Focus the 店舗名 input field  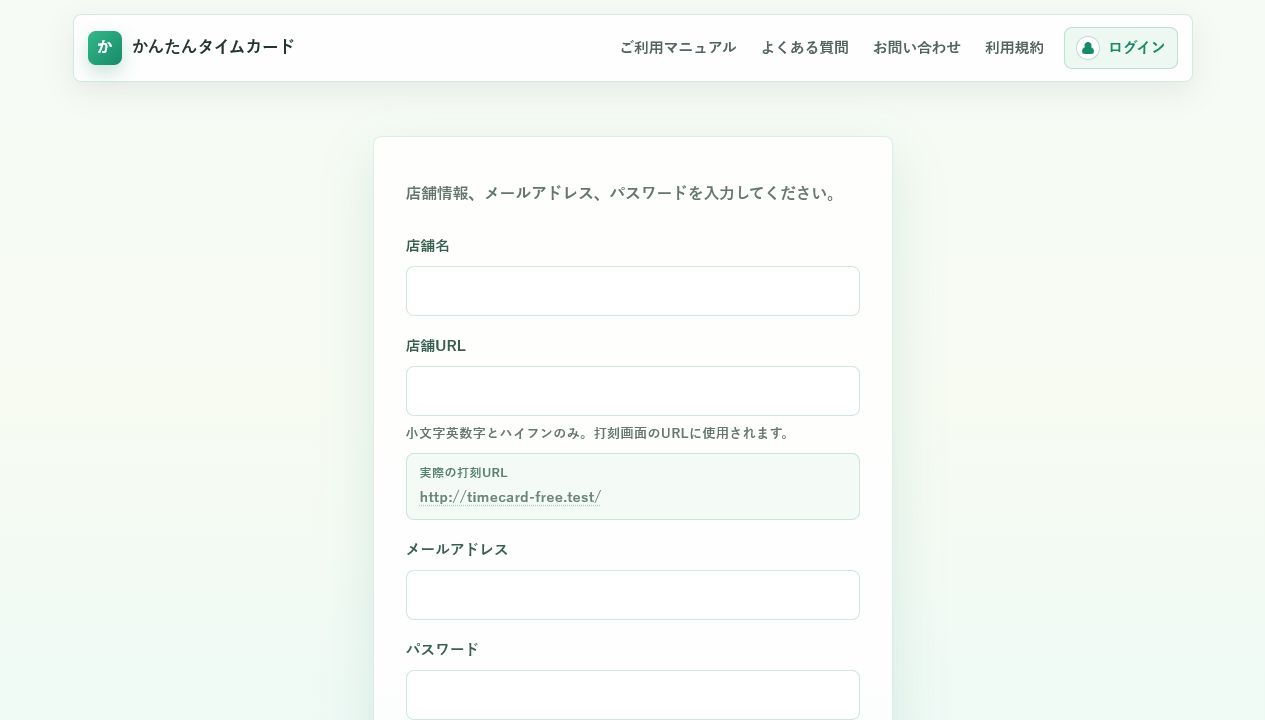pyautogui.click(x=633, y=291)
